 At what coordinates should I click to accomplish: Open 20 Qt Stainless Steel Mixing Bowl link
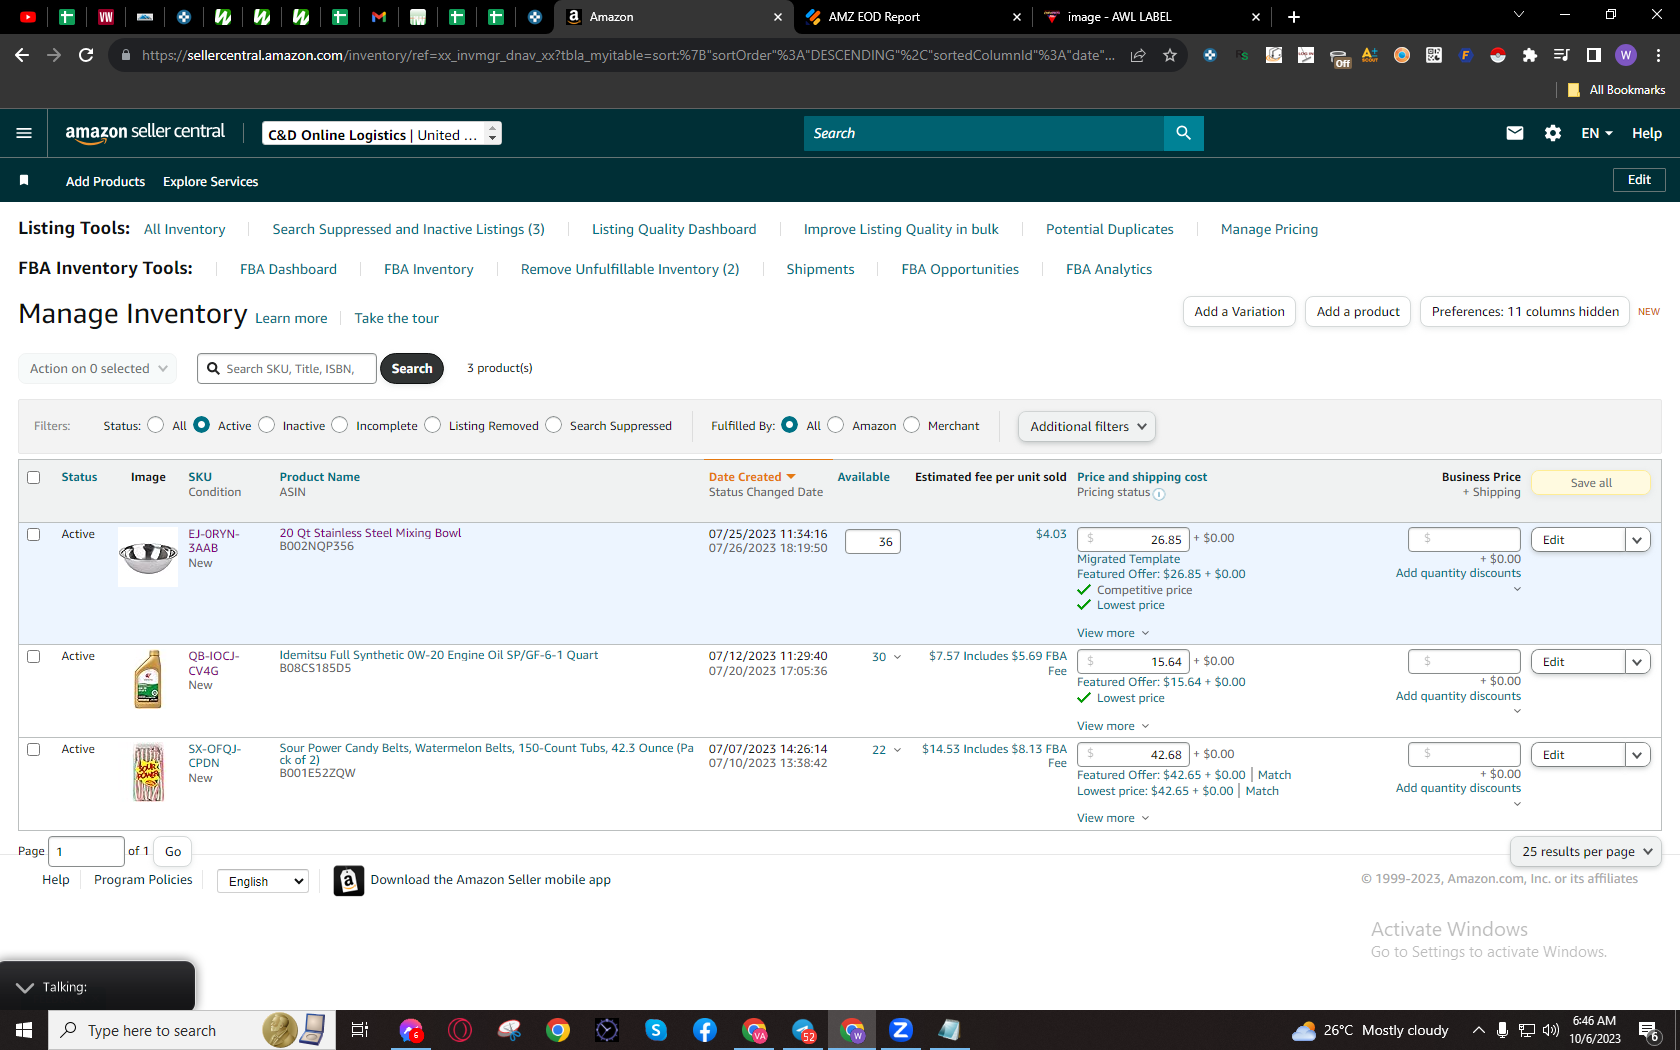click(370, 533)
